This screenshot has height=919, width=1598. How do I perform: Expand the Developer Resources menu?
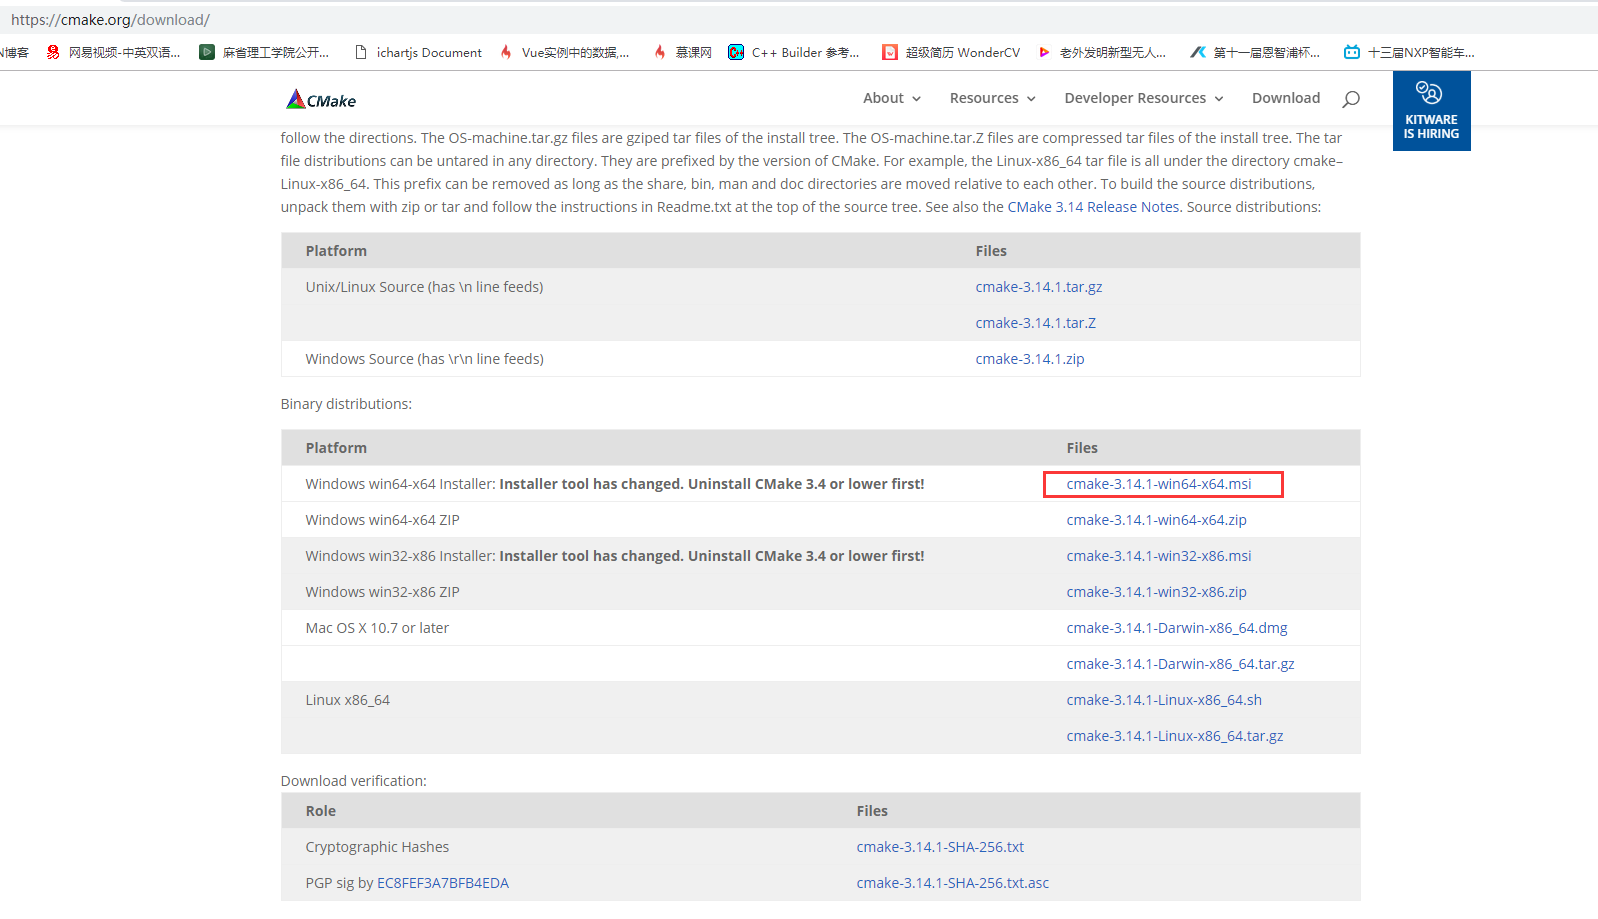coord(1144,98)
